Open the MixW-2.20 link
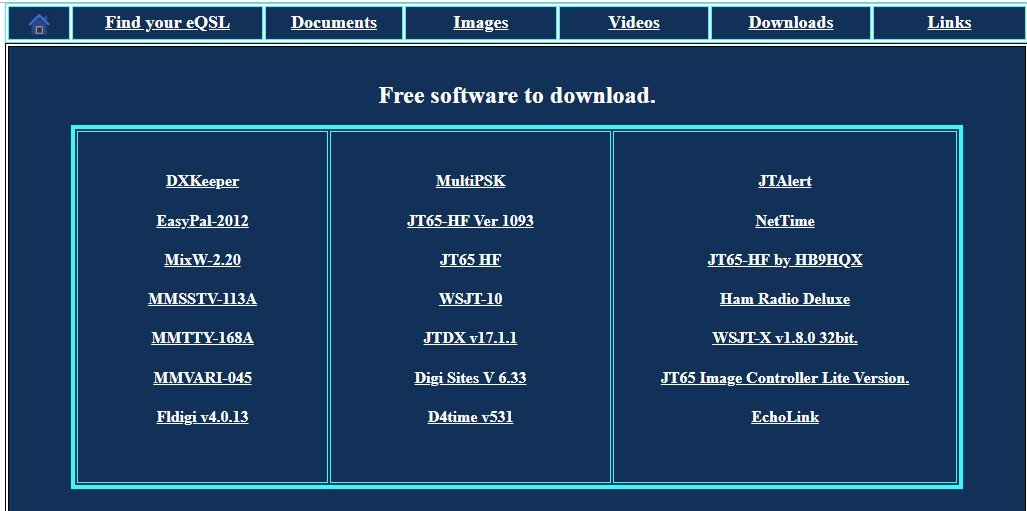 pyautogui.click(x=202, y=260)
